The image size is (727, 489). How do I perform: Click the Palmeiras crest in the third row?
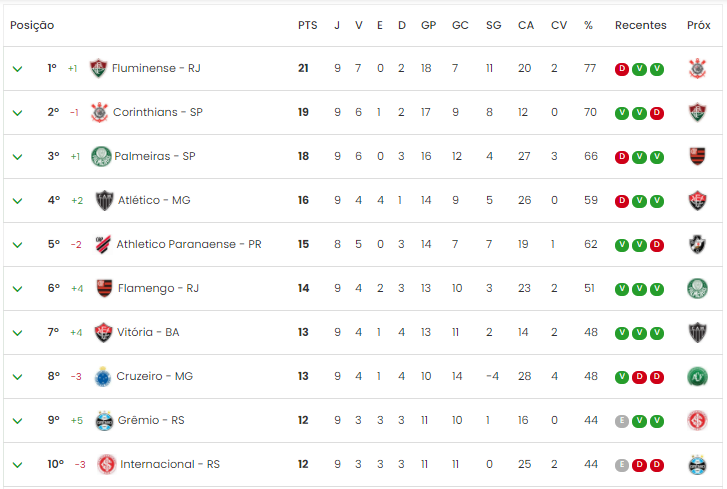(x=101, y=156)
